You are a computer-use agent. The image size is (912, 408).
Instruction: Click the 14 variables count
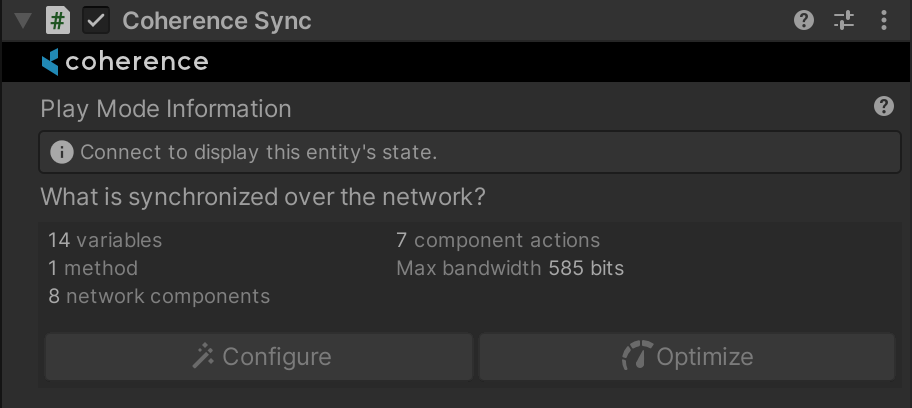(x=105, y=240)
